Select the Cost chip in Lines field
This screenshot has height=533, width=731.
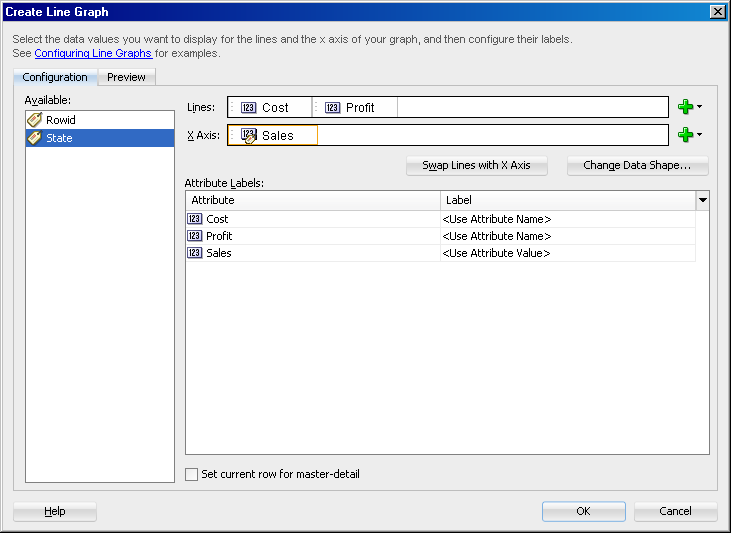click(270, 108)
